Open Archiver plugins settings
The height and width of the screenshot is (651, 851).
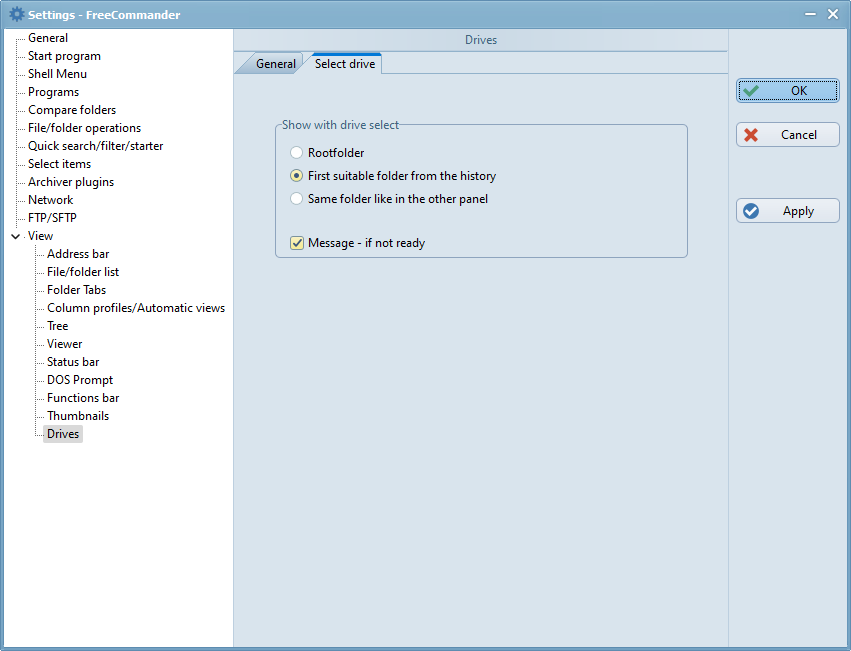pos(71,182)
